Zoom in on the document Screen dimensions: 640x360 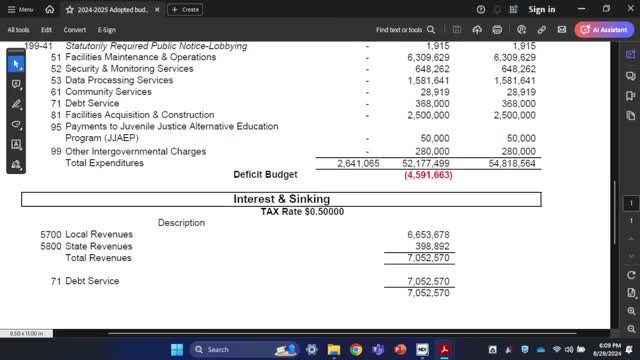click(631, 311)
